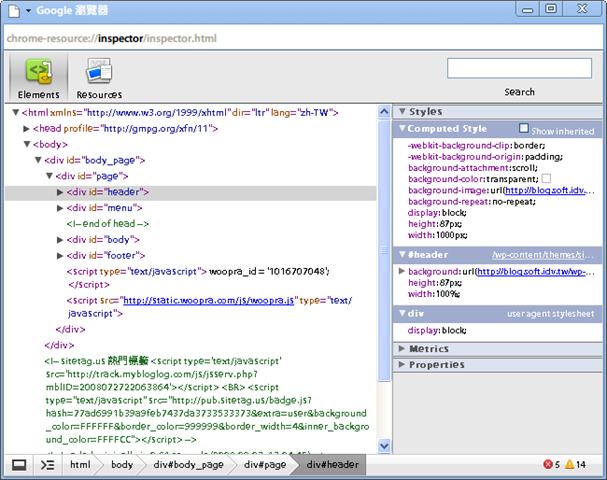Screen dimensions: 607x480
Task: Open the background URL link in #header rule
Action: tap(531, 271)
